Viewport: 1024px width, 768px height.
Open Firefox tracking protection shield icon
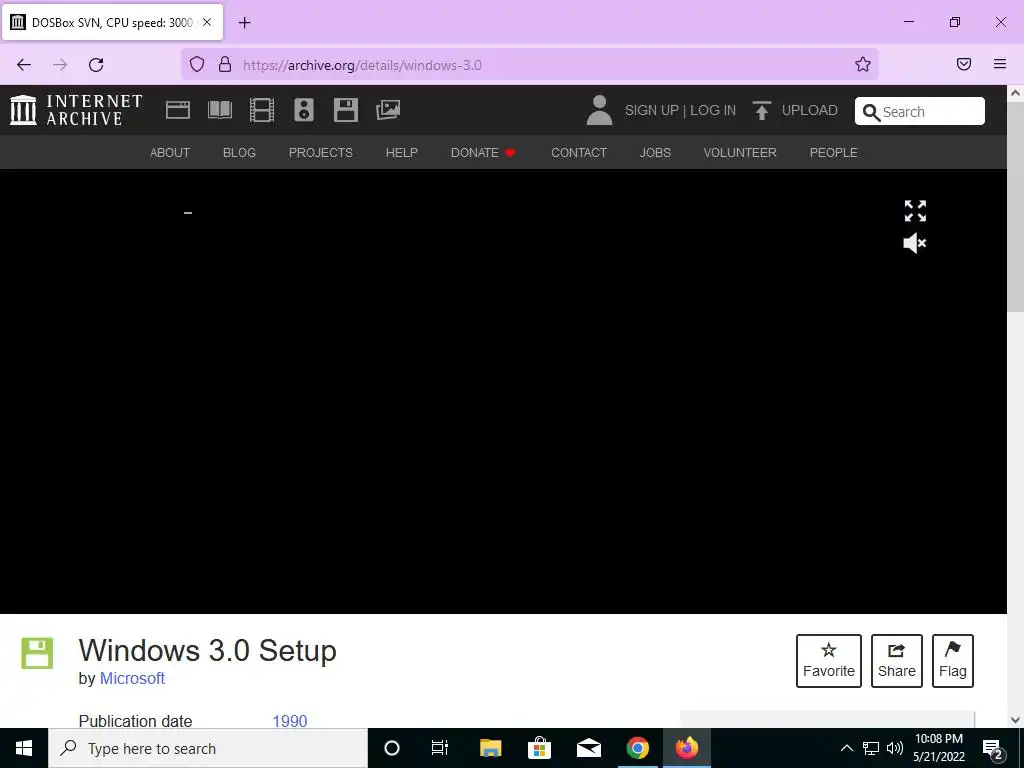[197, 64]
